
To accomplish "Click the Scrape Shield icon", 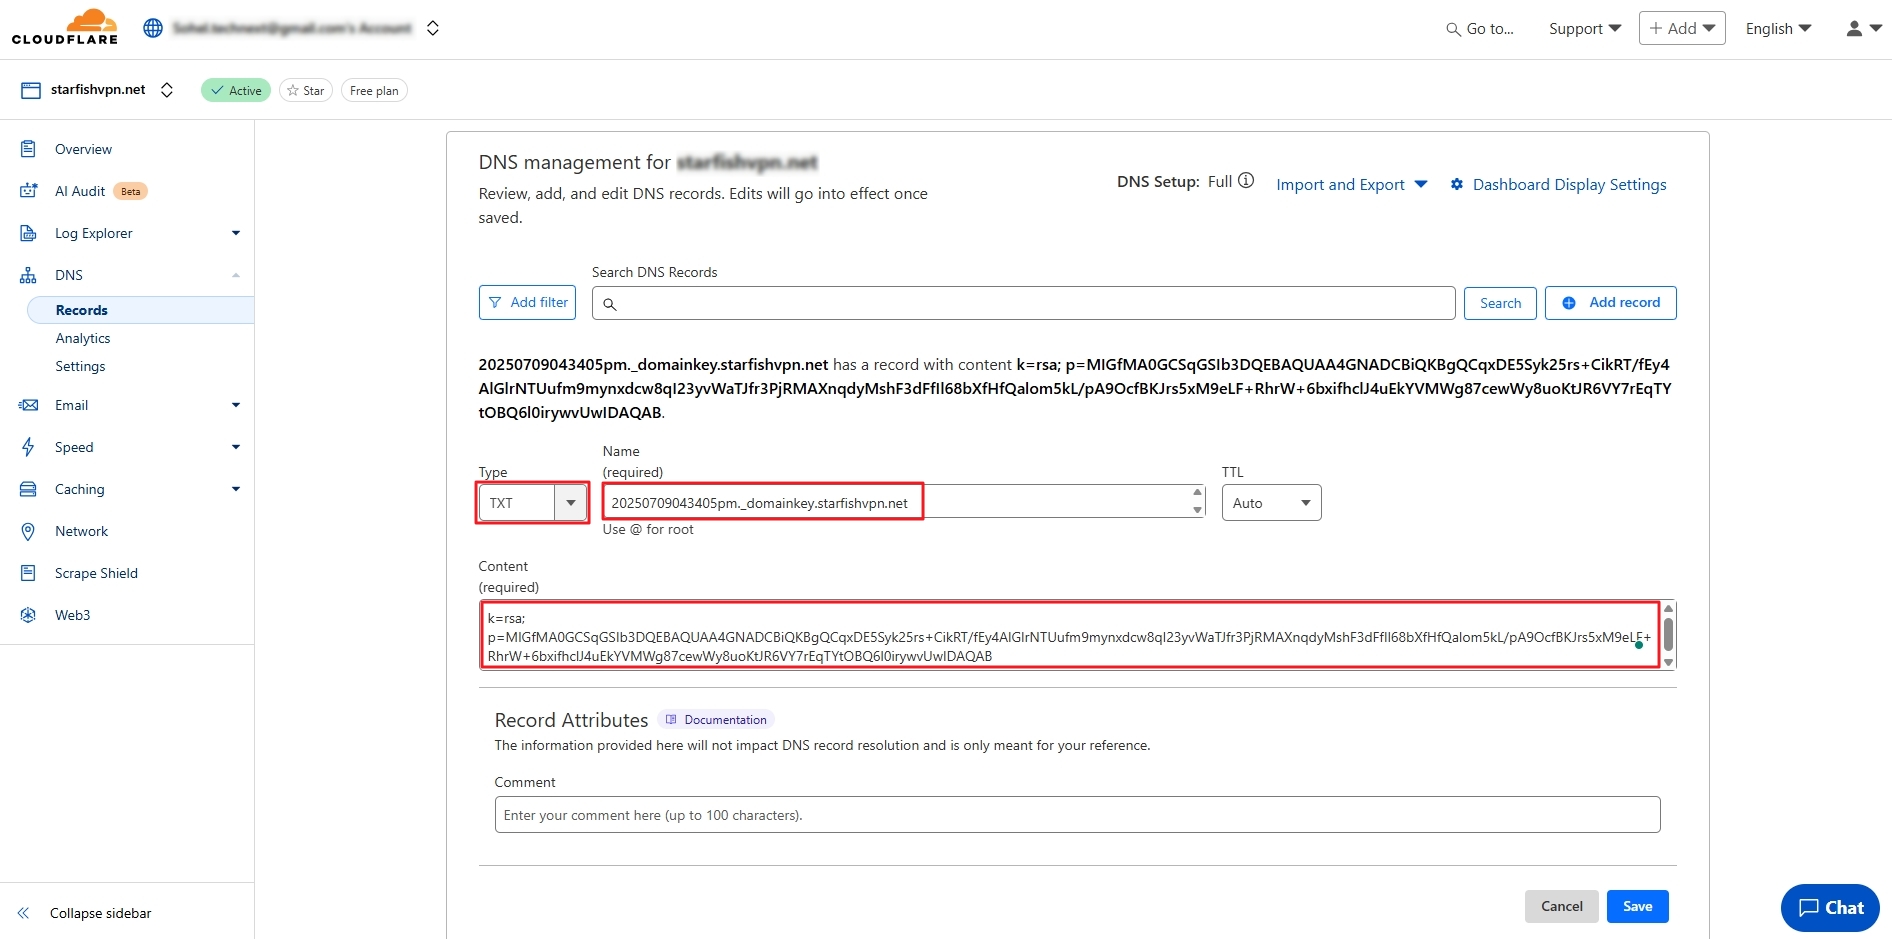I will click(x=28, y=573).
